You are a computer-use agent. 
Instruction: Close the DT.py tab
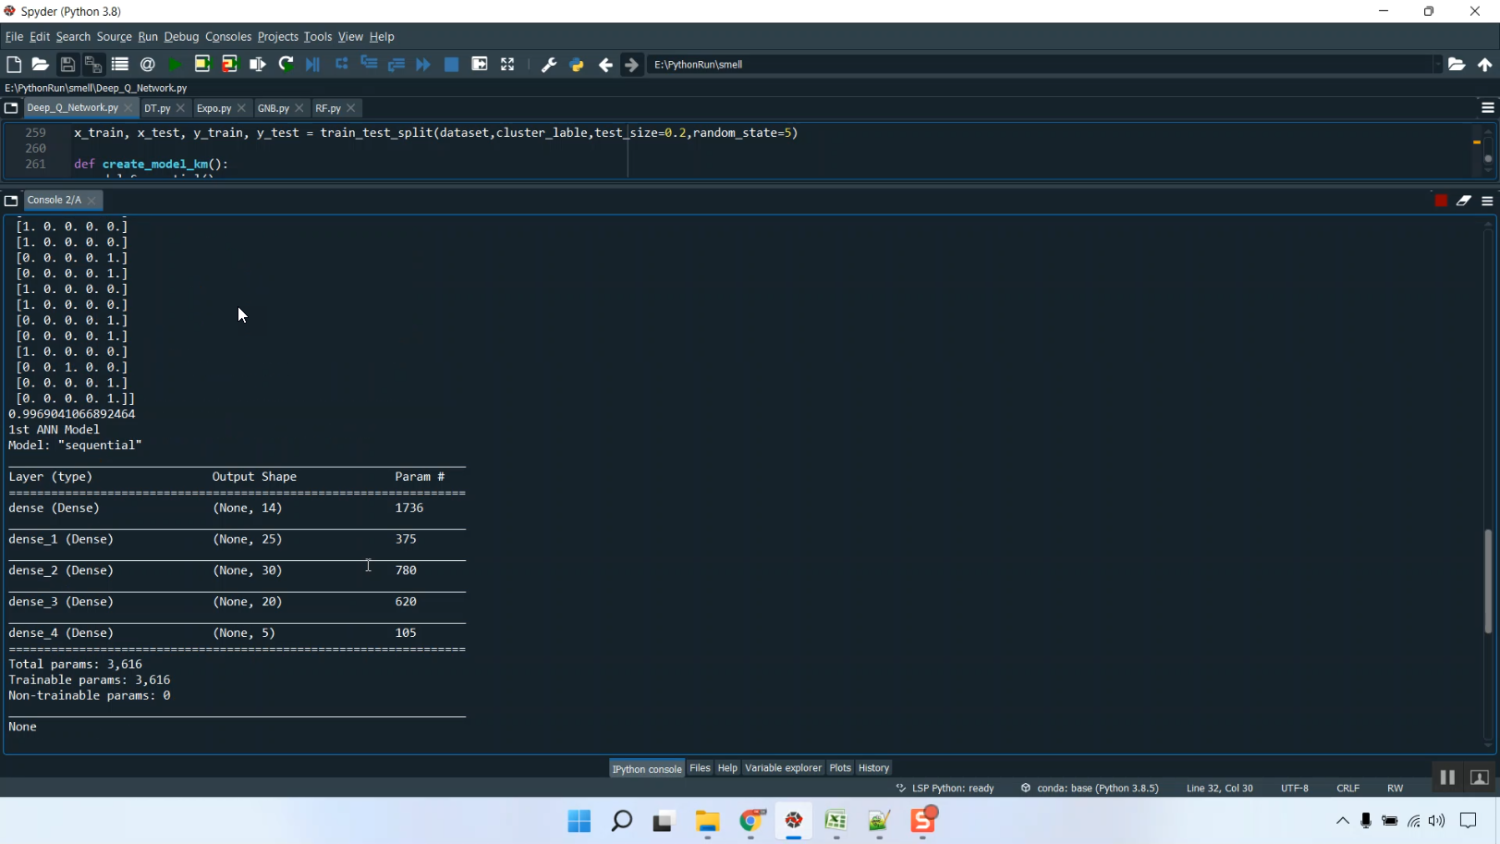pos(181,108)
